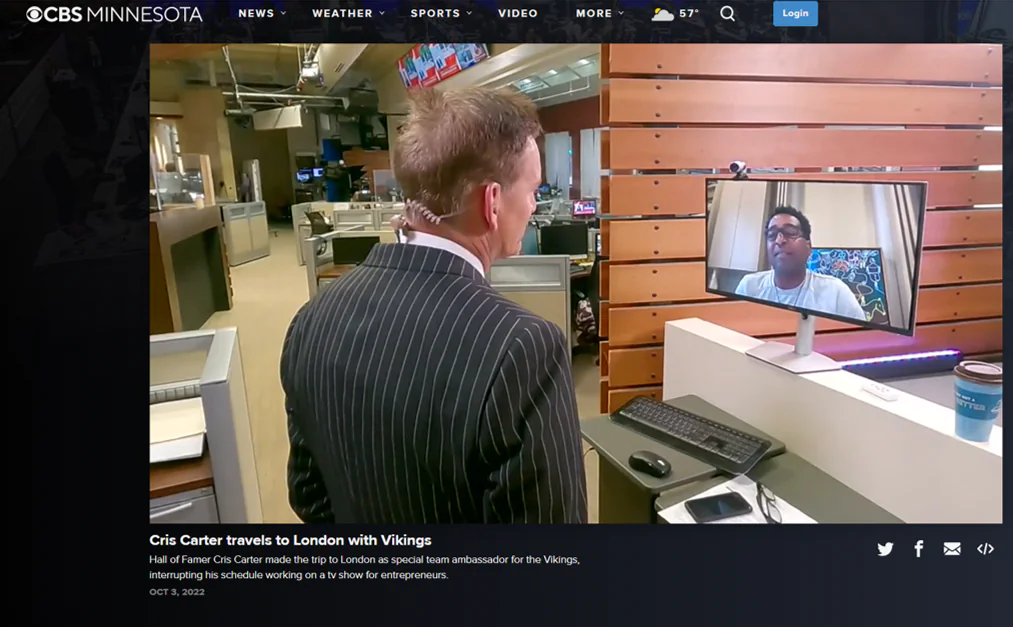Click the CBS Minnesota logo
1013x627 pixels.
114,14
